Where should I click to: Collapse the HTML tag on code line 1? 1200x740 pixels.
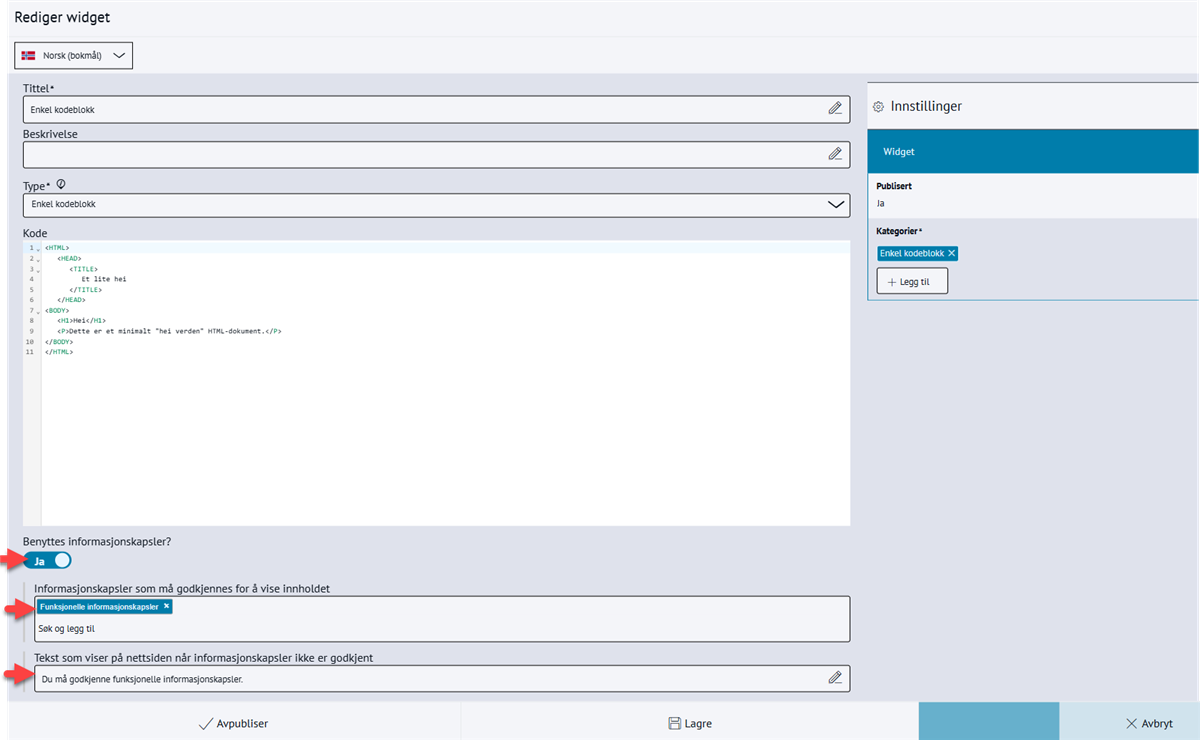coord(38,248)
